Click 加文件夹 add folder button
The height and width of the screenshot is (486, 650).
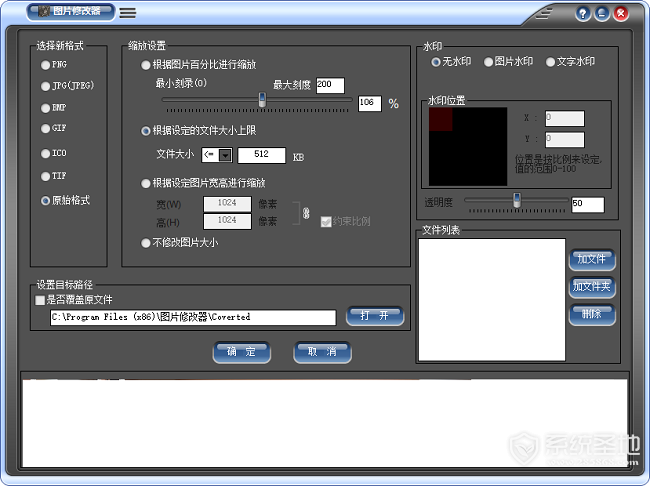(592, 287)
